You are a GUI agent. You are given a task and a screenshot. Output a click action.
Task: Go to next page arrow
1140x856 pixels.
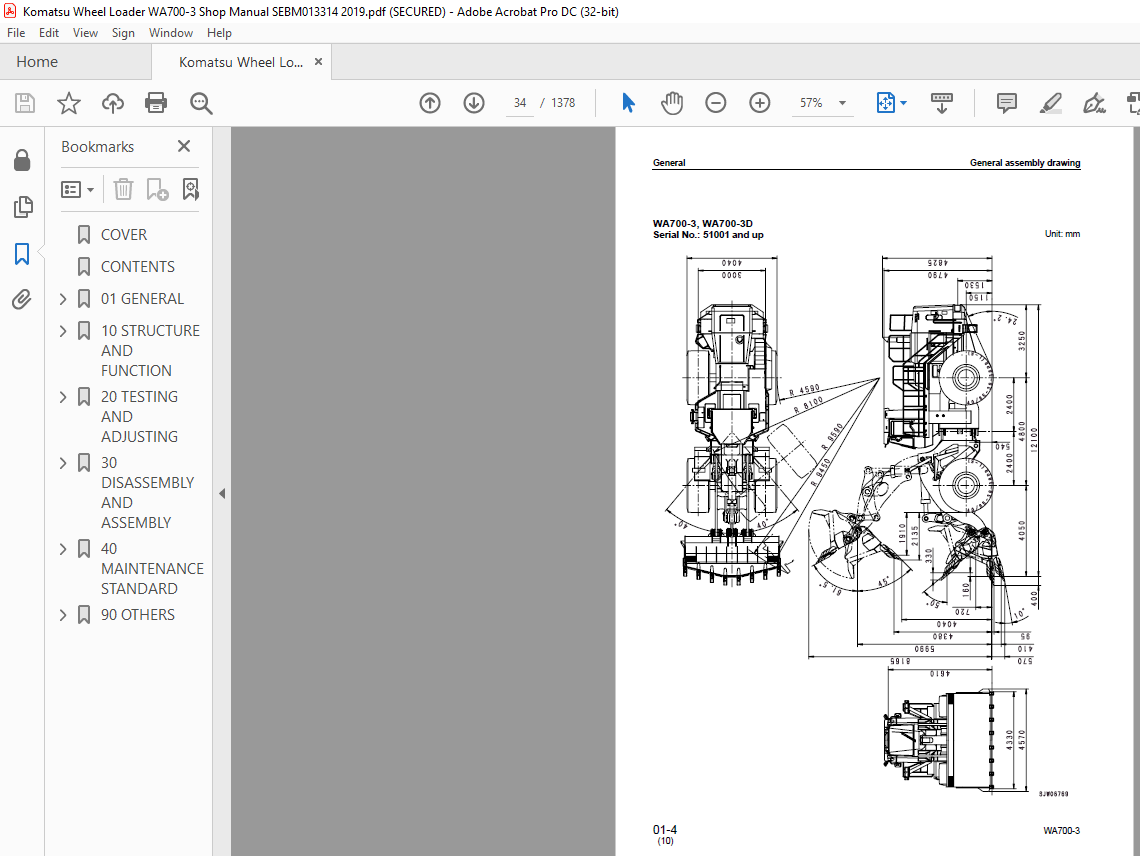[x=474, y=103]
